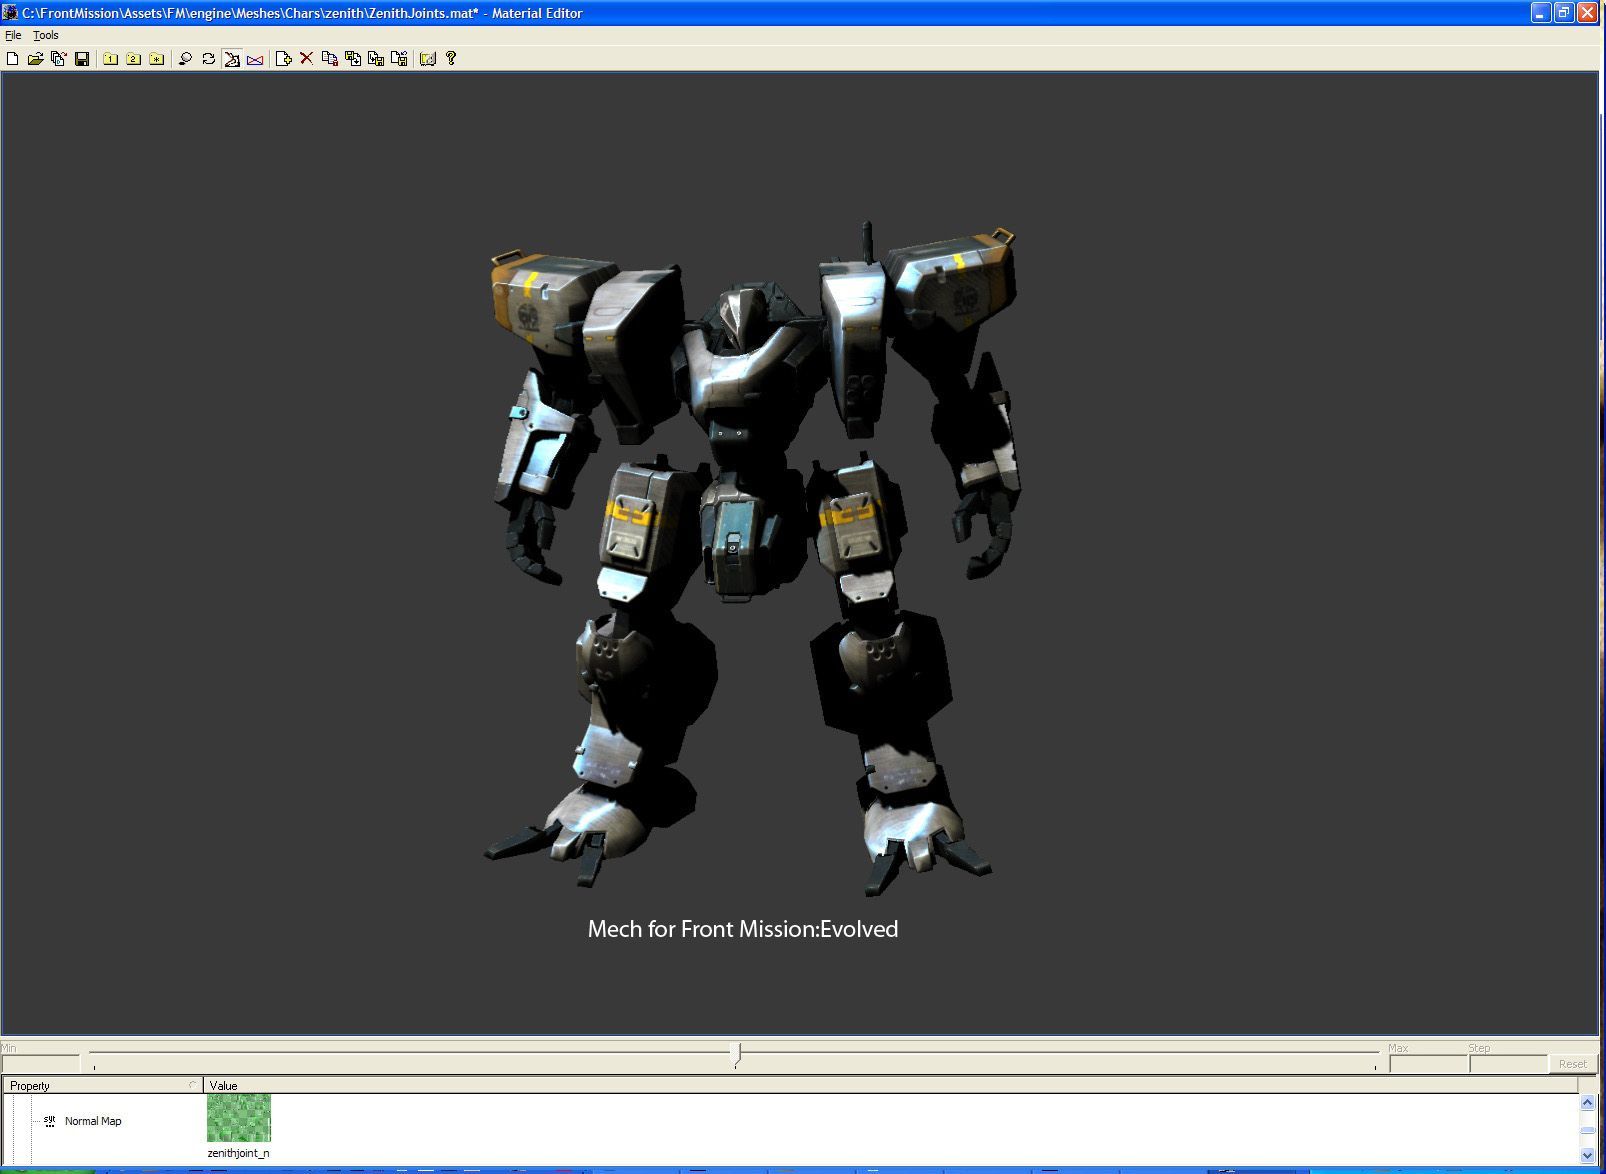Toggle the pressed mesh view toolbar button
This screenshot has width=1606, height=1174.
point(232,59)
